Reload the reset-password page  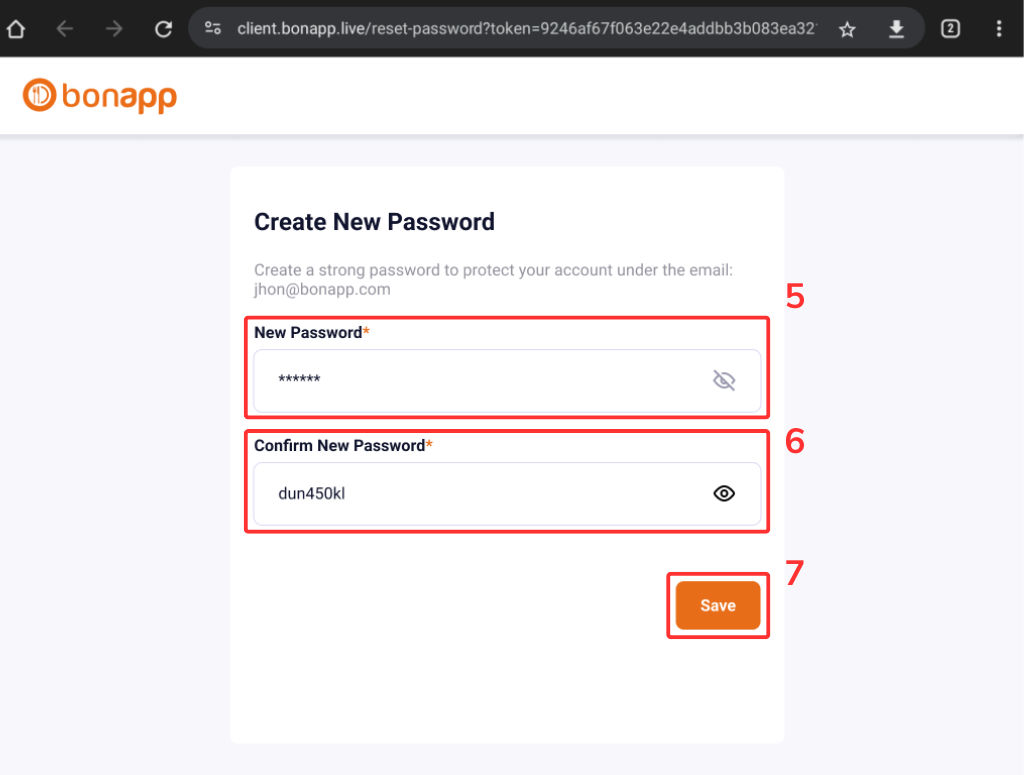pyautogui.click(x=164, y=29)
